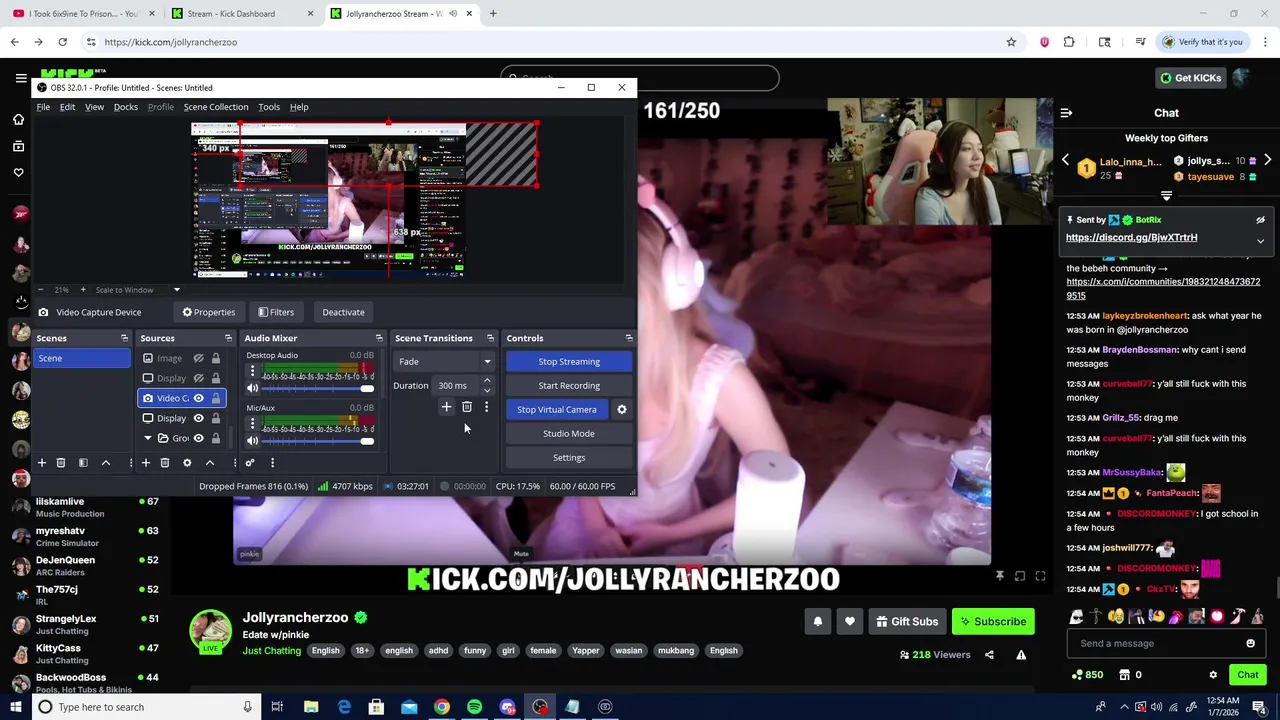1280x720 pixels.
Task: Click Gift Subs button
Action: (907, 621)
